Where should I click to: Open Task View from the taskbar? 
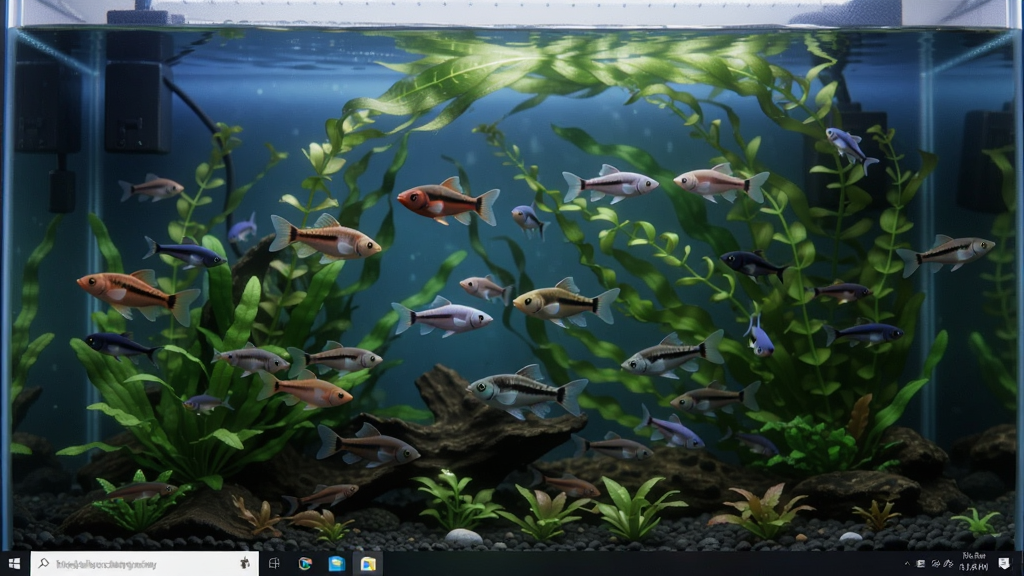(274, 564)
